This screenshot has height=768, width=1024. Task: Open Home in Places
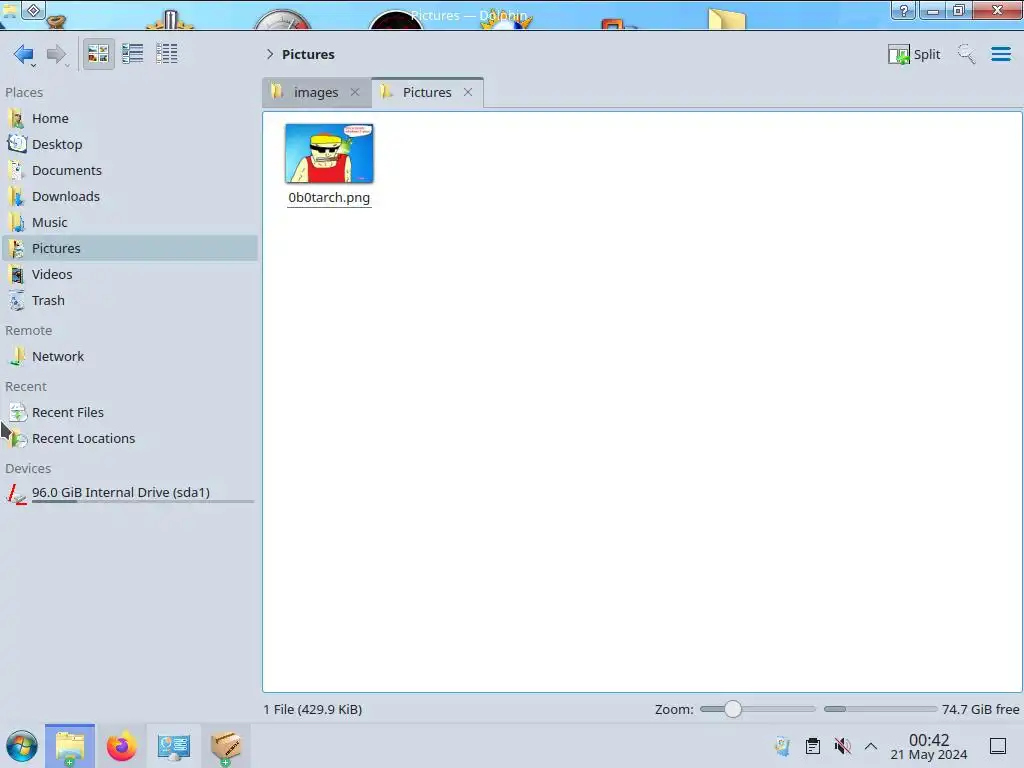point(131,118)
